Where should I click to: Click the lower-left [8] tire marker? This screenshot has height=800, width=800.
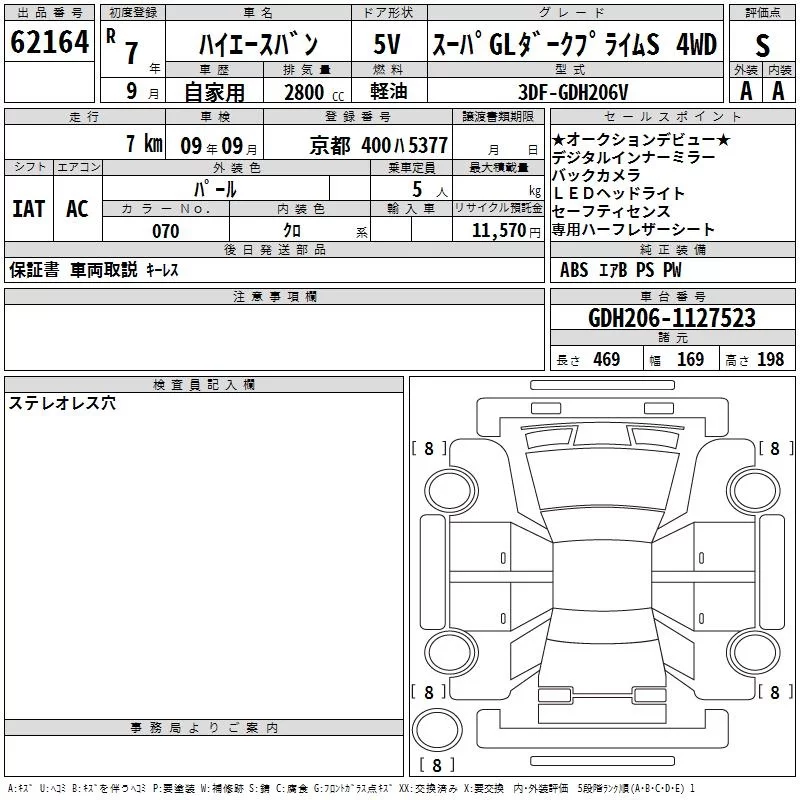pos(429,692)
